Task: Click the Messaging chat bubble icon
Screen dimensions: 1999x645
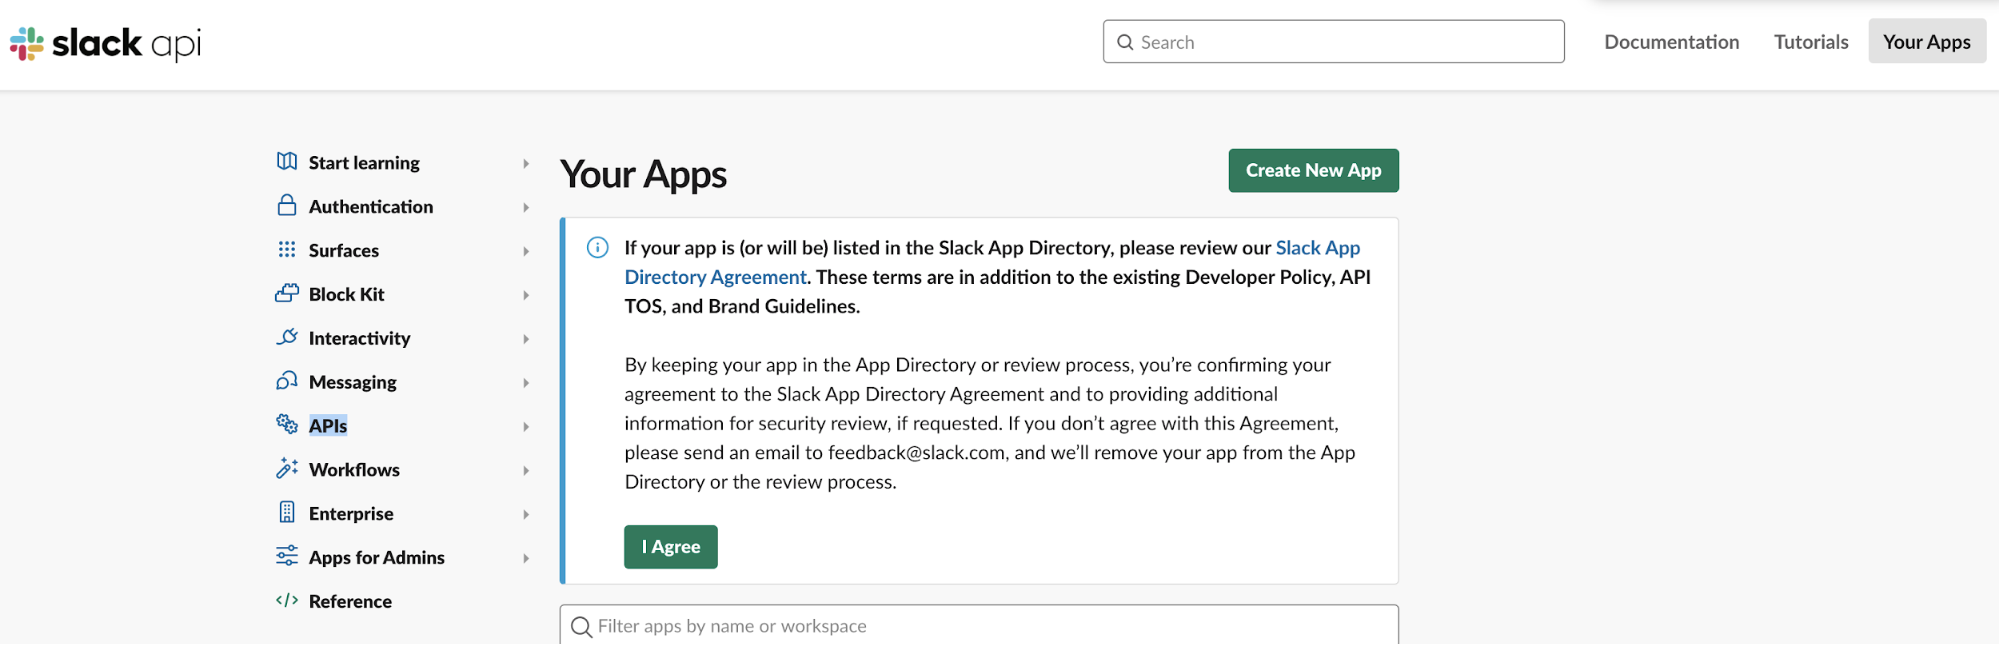Action: coord(287,381)
